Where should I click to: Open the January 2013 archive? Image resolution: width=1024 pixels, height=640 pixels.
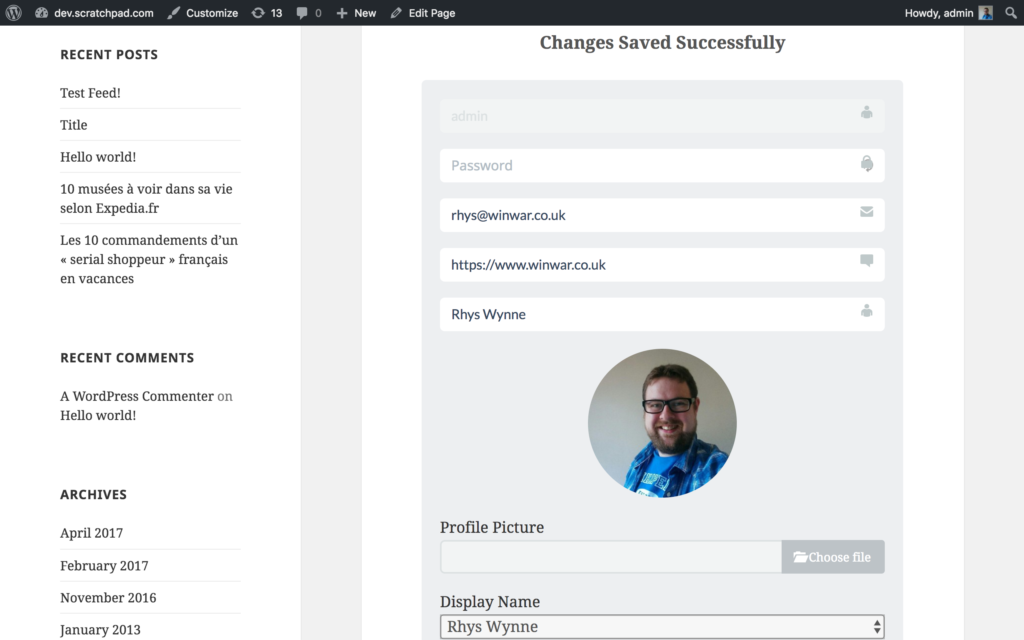[100, 630]
